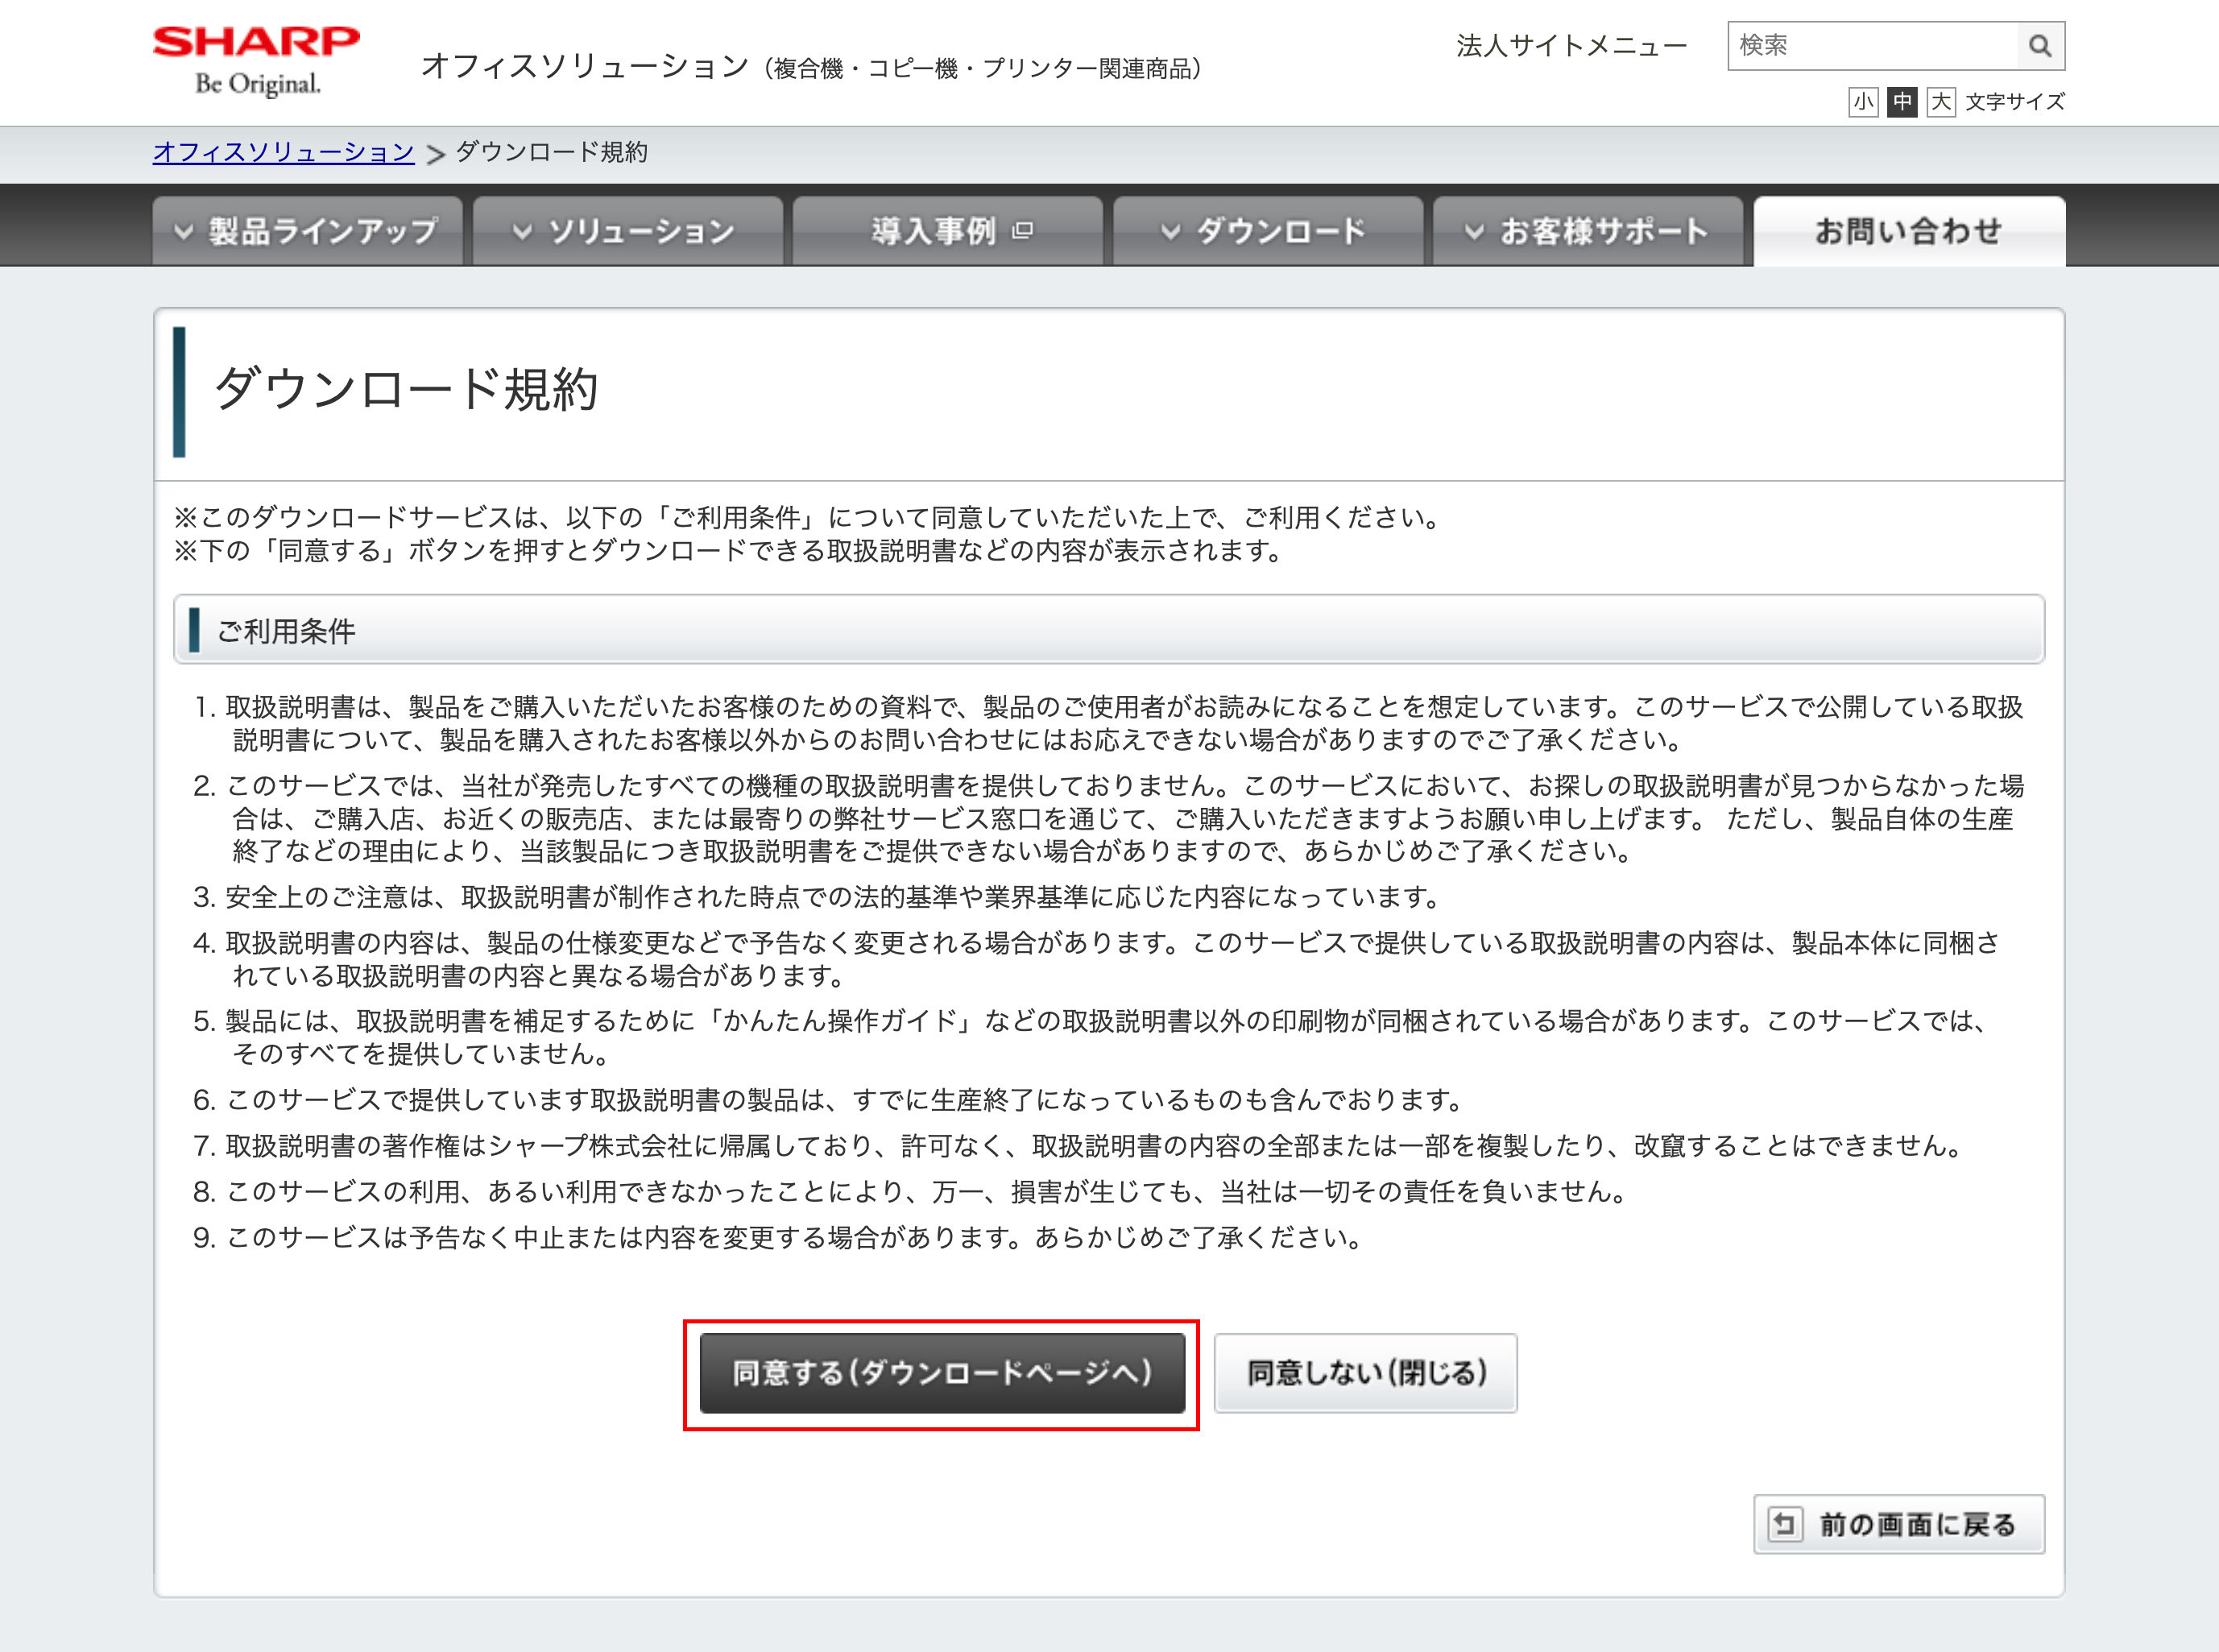Open the お問い合わせ tab
Screen dimensions: 2219x1652
tap(1909, 231)
